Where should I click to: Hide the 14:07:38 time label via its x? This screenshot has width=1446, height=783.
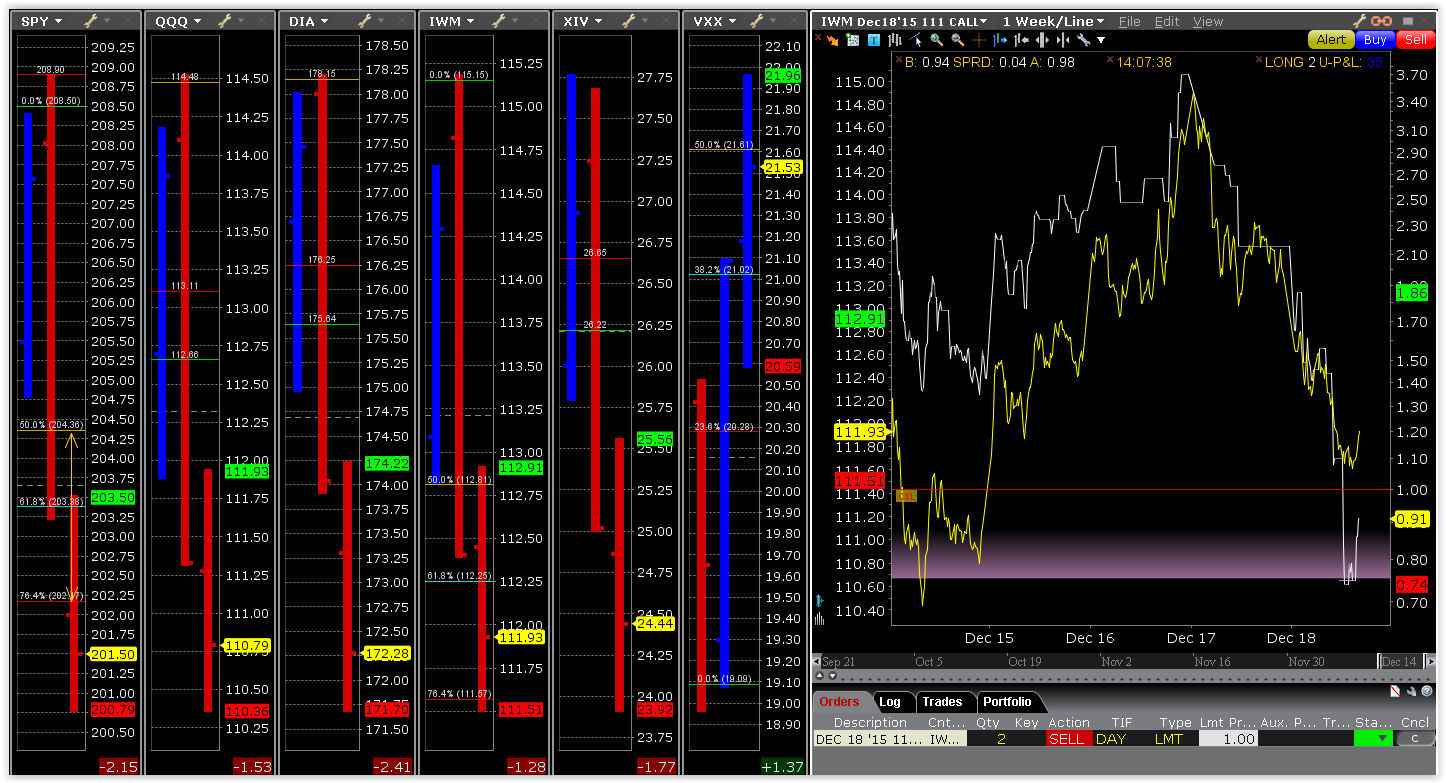pyautogui.click(x=1109, y=60)
